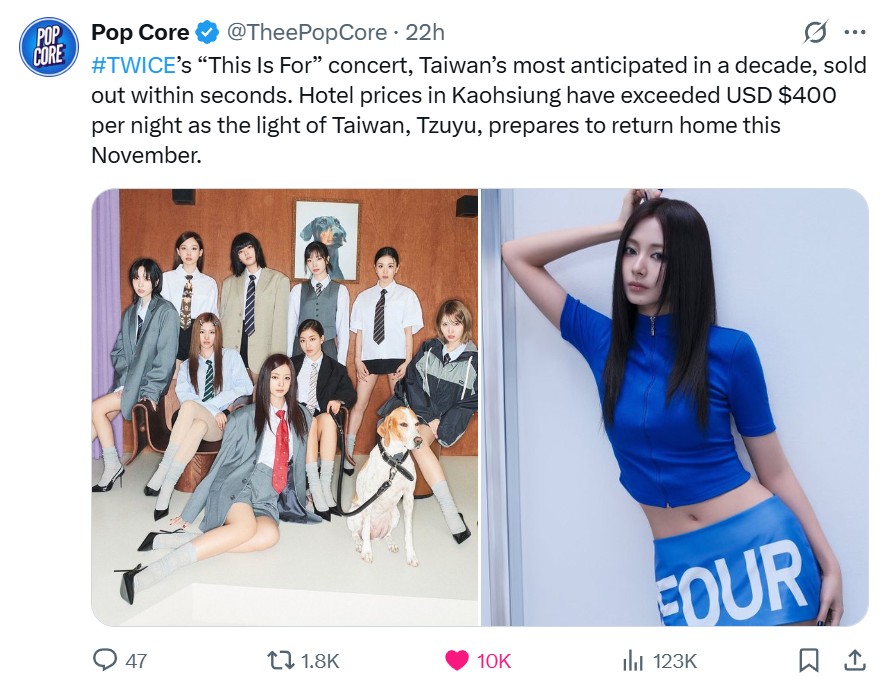Click the 123K views count
The height and width of the screenshot is (686, 893).
[675, 661]
